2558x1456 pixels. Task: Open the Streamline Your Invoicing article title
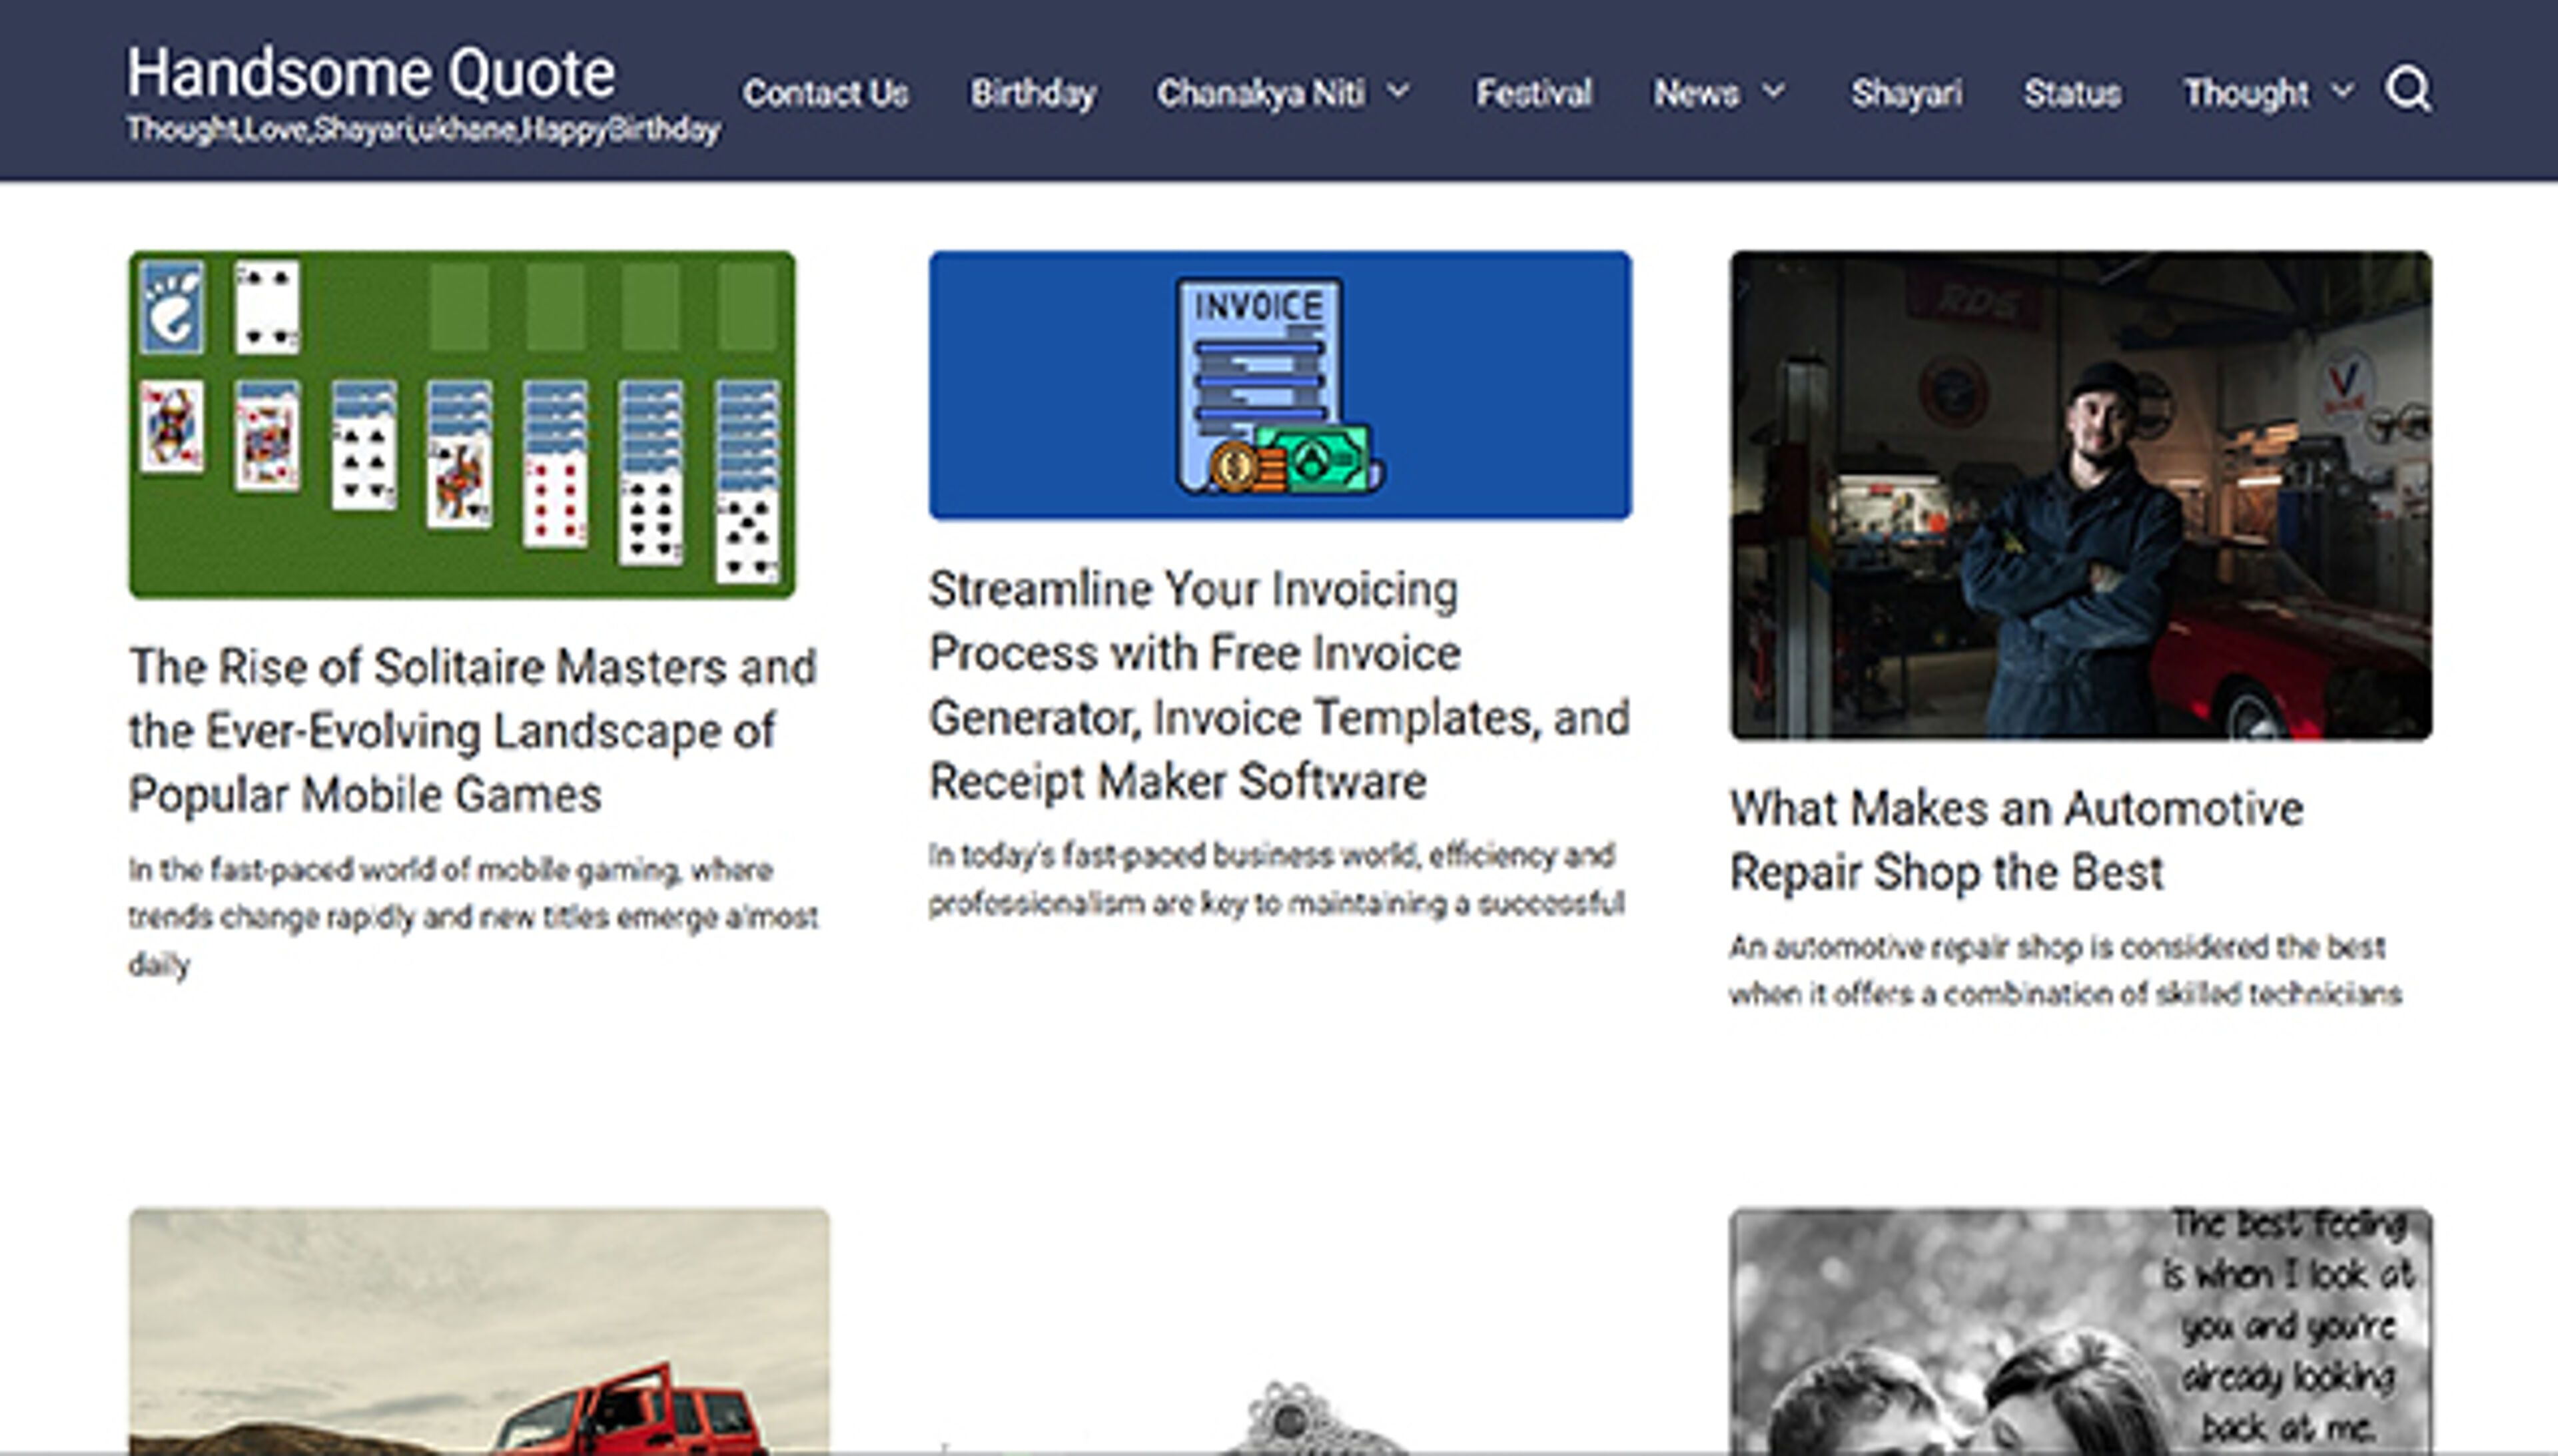[1278, 685]
